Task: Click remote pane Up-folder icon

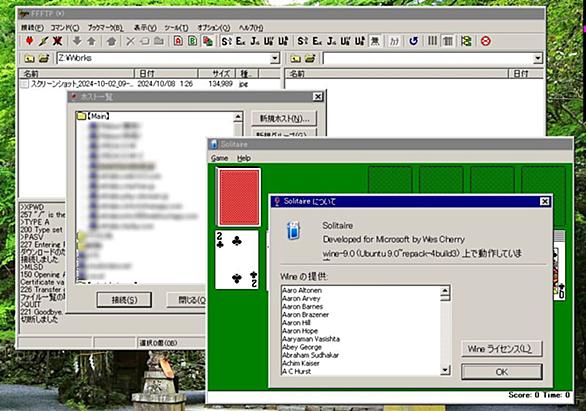Action: point(295,58)
